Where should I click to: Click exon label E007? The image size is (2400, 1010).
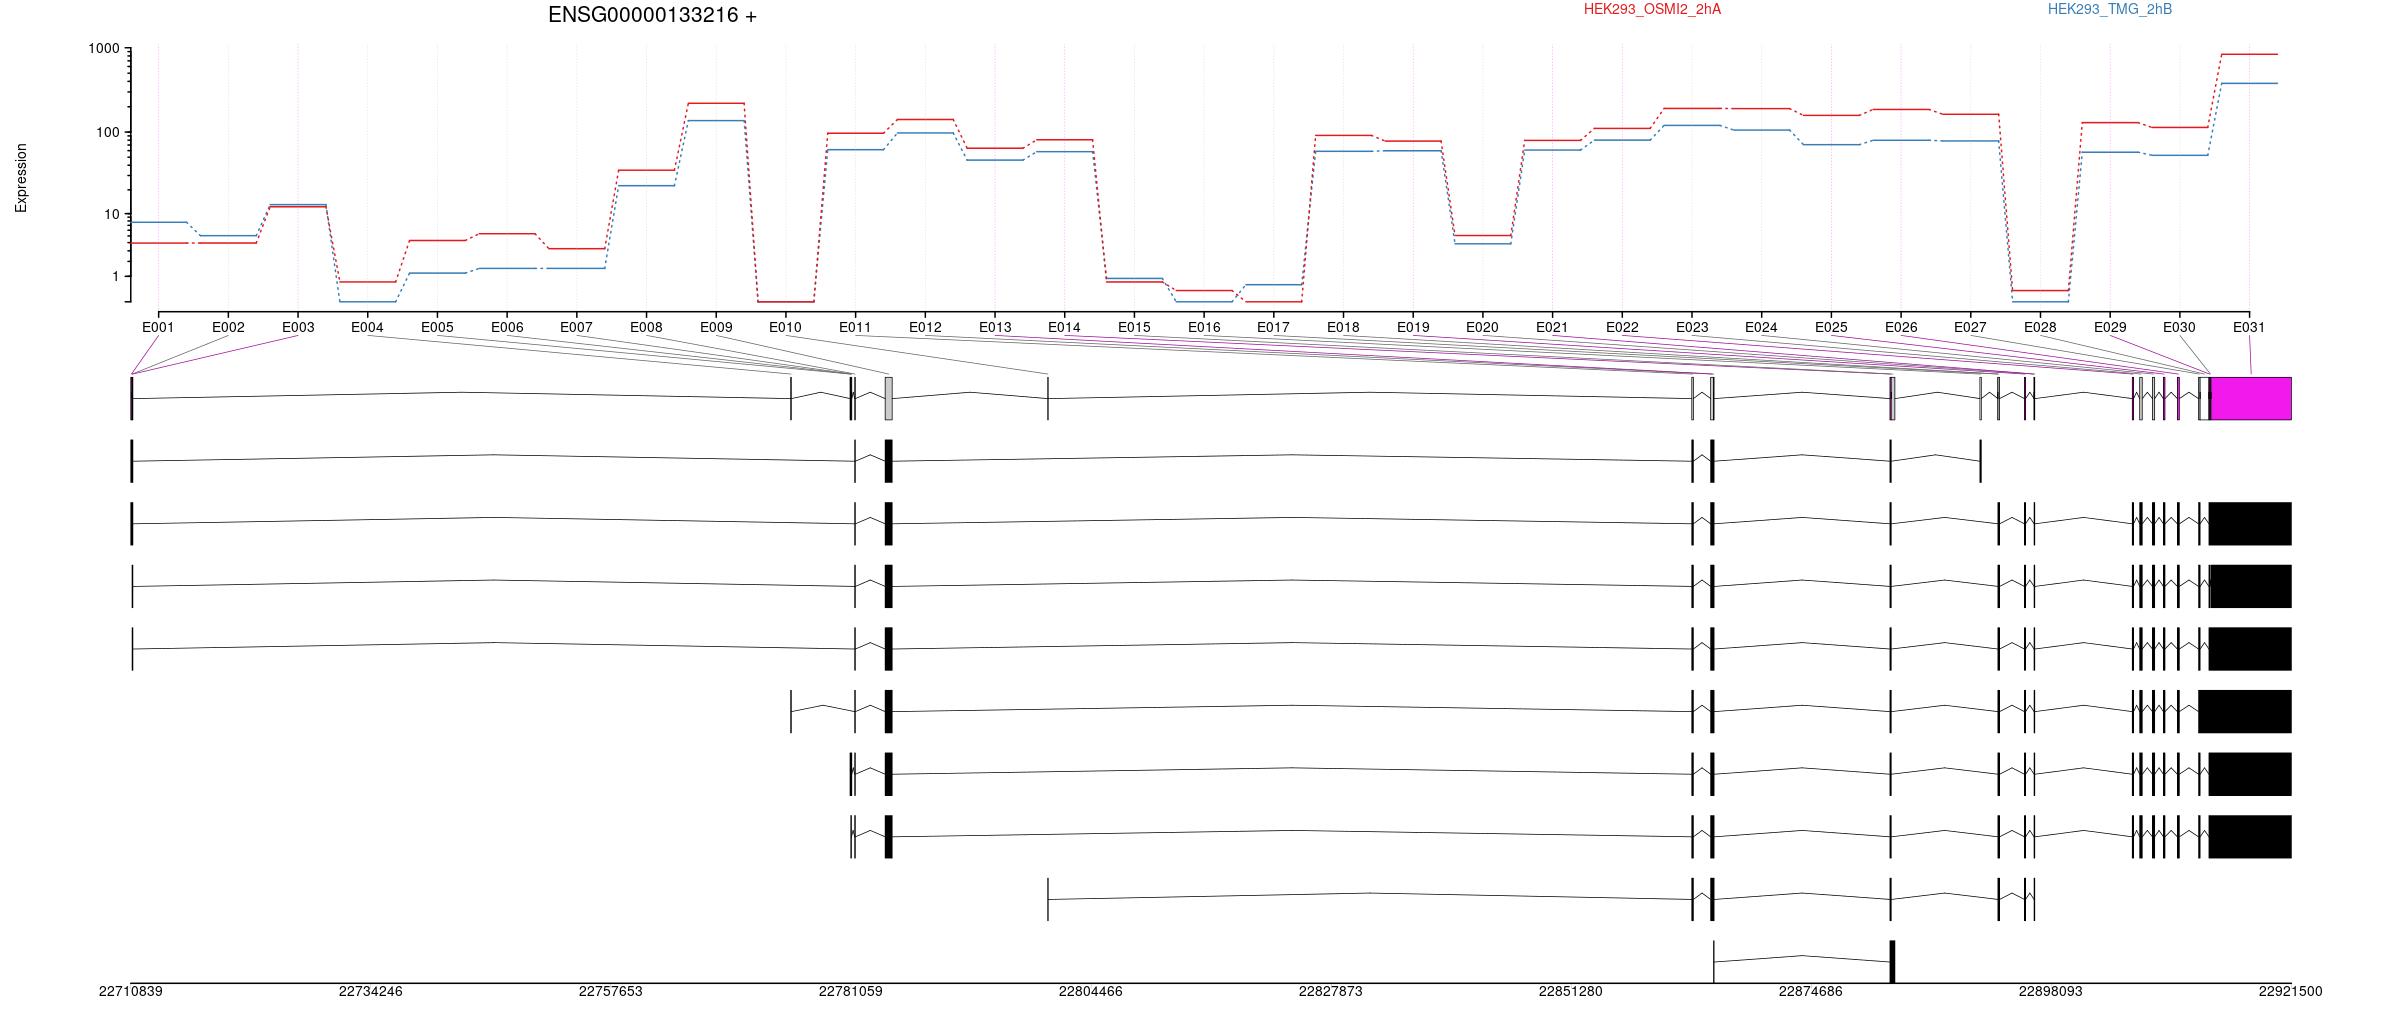(576, 327)
